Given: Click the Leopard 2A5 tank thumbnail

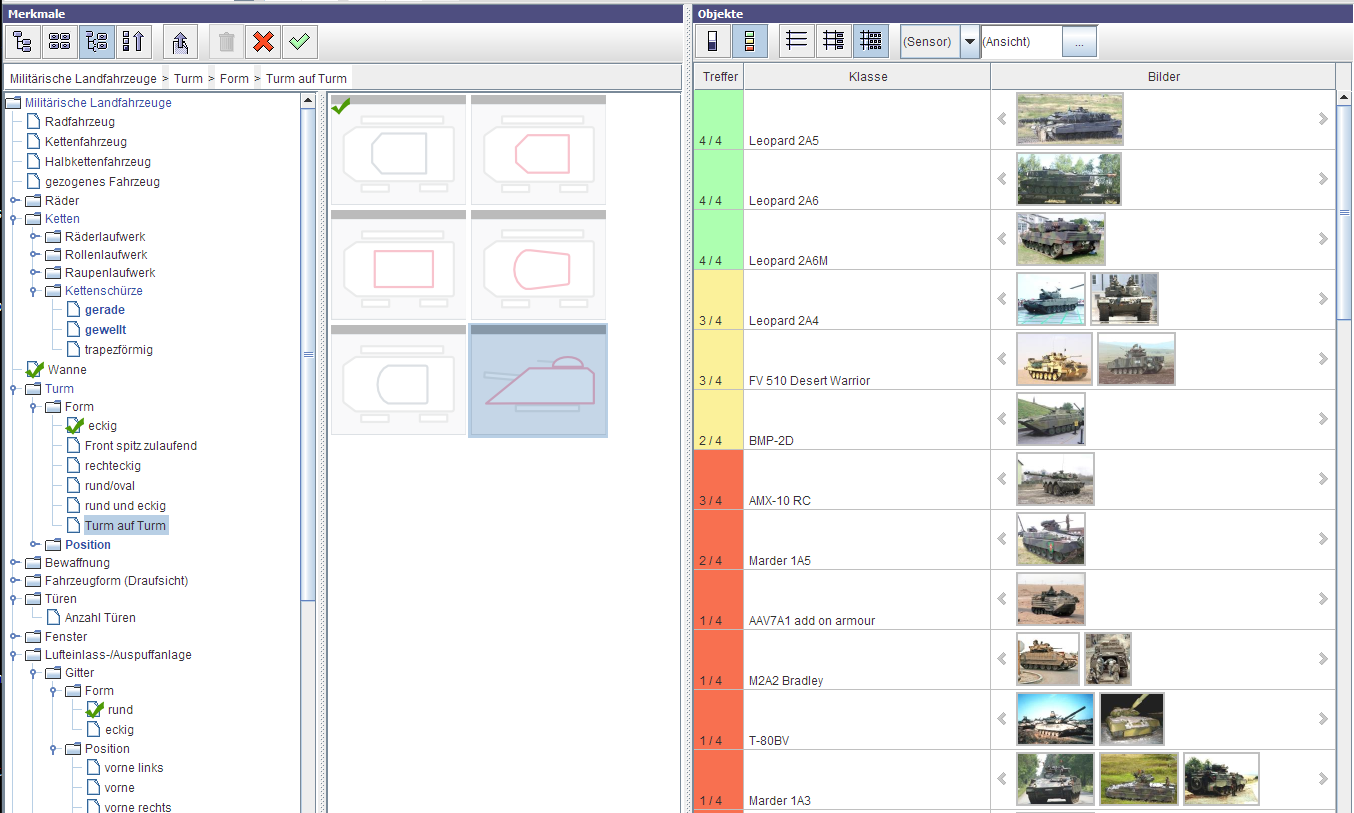Looking at the screenshot, I should point(1069,119).
